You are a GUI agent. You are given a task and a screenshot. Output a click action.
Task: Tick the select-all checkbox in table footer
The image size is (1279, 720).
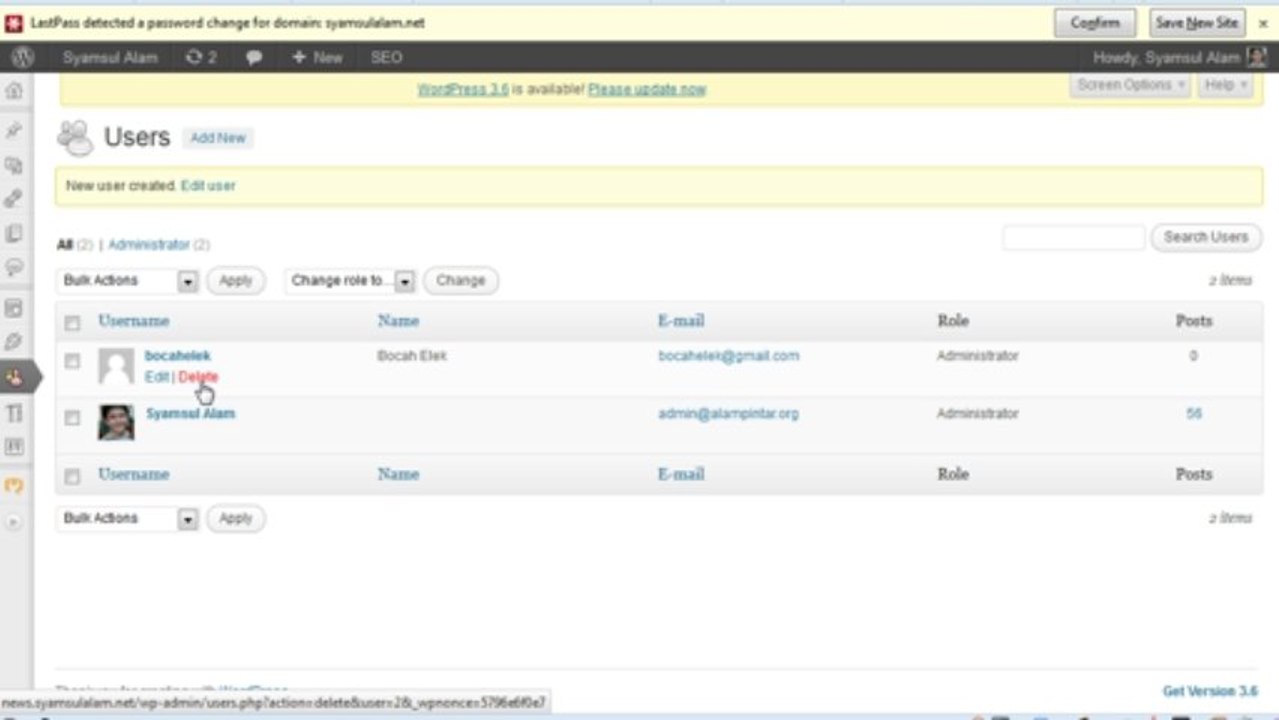72,477
